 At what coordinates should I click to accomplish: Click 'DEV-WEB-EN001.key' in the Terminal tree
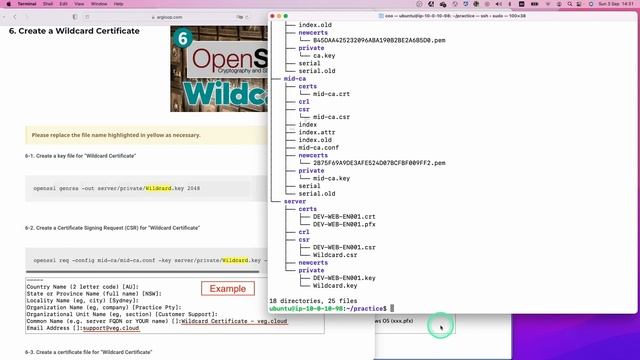(344, 278)
